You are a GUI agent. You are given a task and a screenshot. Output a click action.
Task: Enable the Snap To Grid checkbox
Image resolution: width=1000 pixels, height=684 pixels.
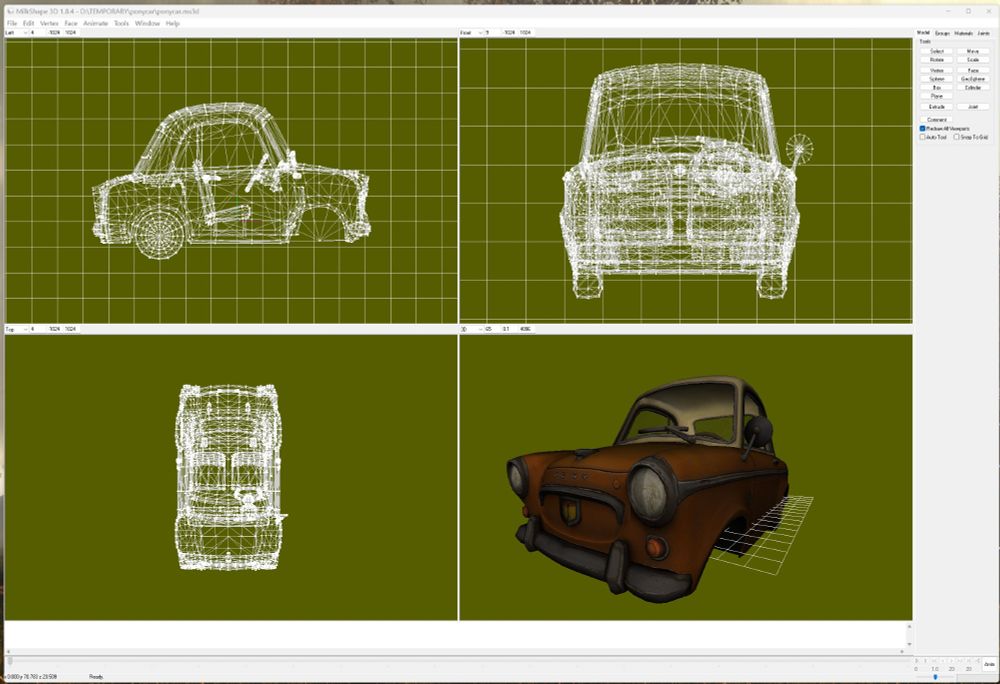coord(957,137)
